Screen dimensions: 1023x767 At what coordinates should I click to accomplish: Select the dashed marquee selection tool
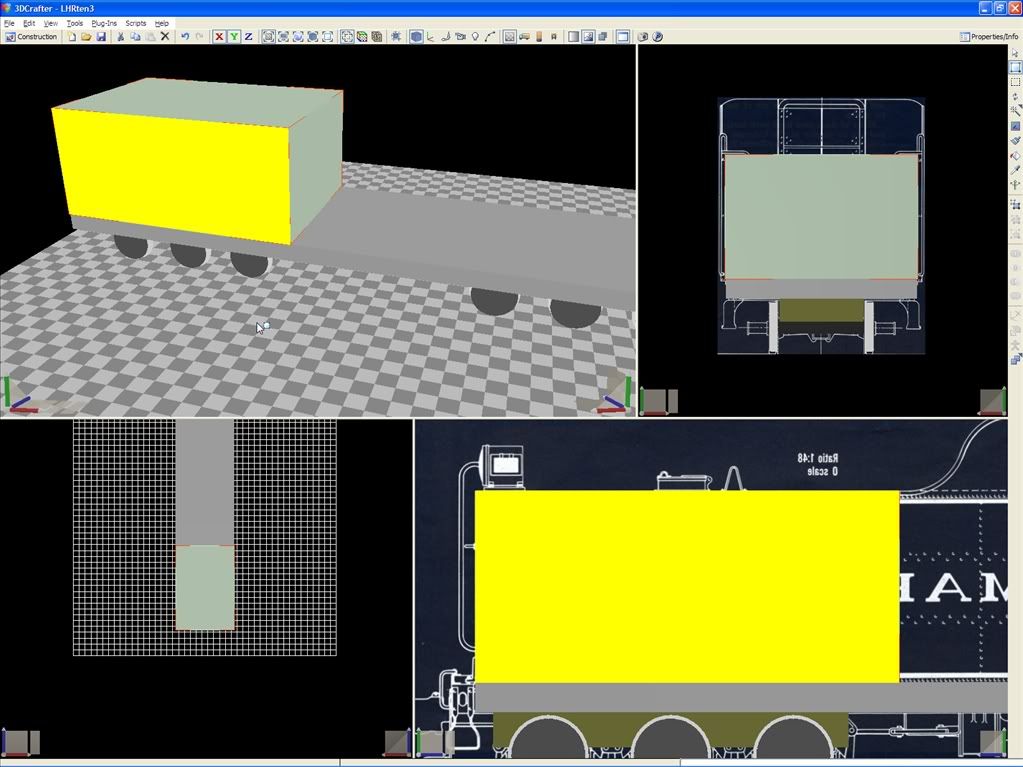click(1015, 82)
